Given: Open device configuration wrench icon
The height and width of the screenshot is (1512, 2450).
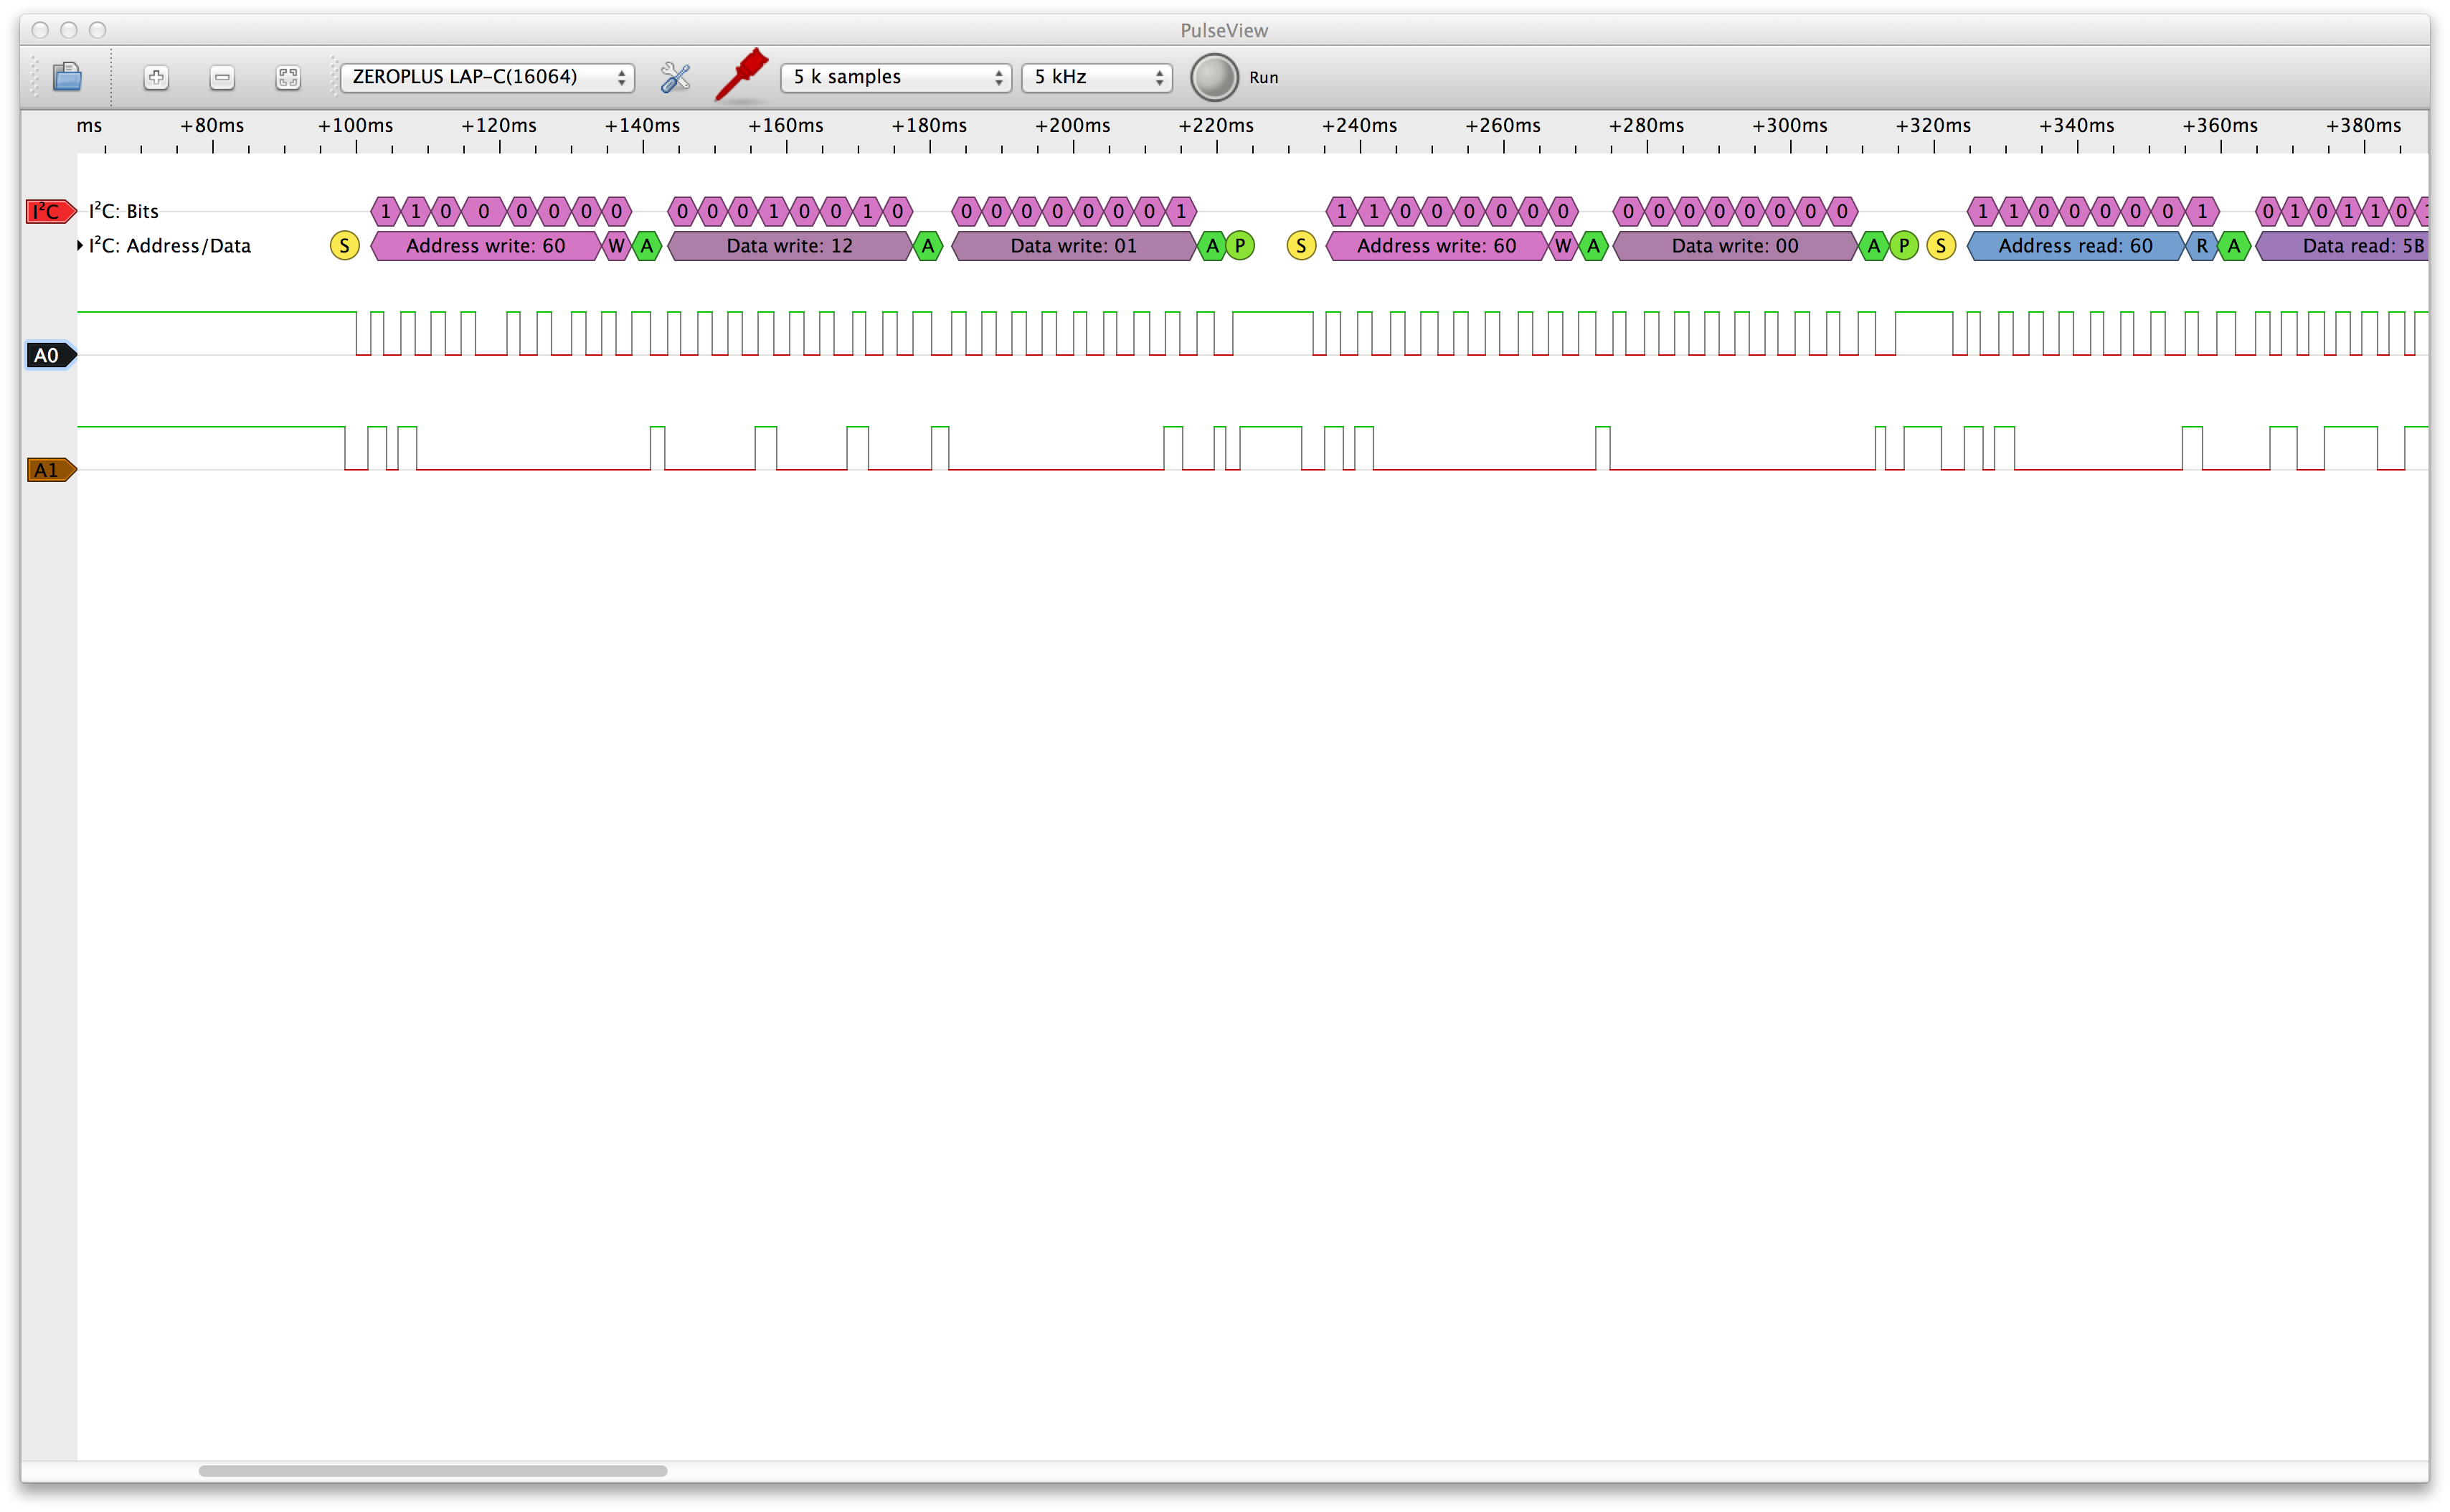Looking at the screenshot, I should tap(675, 77).
